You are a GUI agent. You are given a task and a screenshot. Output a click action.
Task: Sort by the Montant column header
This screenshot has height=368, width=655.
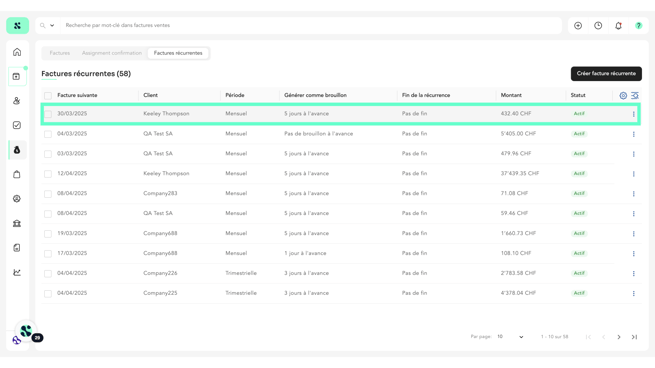point(511,95)
